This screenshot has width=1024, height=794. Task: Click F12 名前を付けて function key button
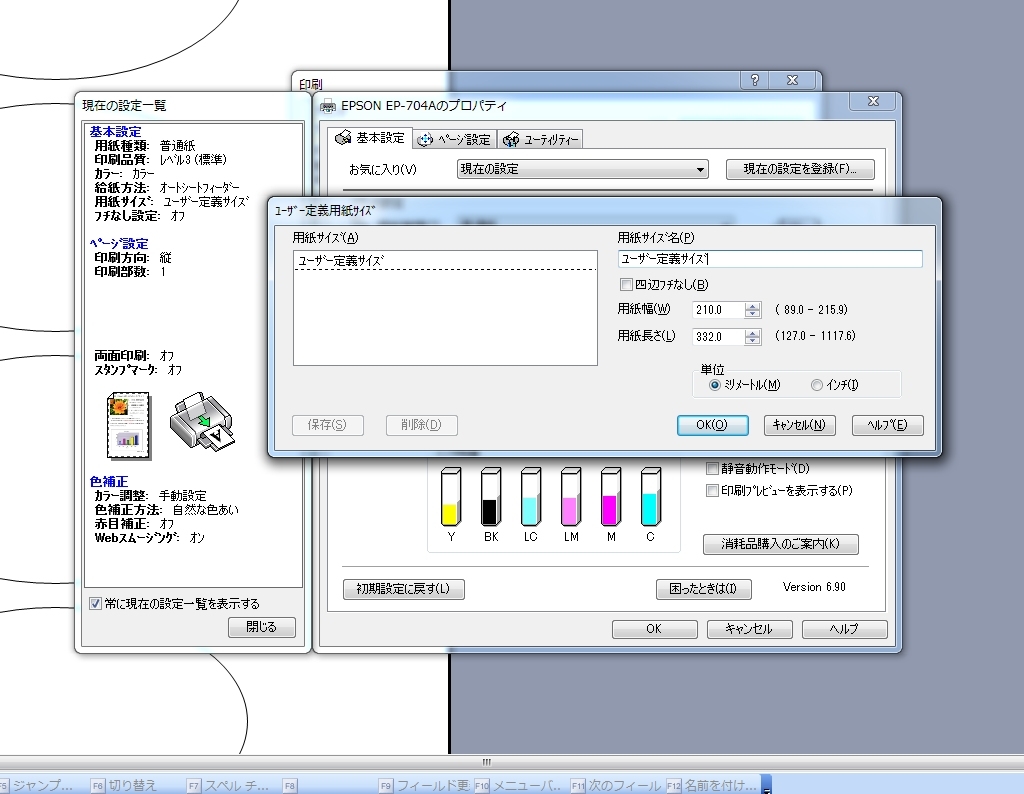(x=712, y=786)
